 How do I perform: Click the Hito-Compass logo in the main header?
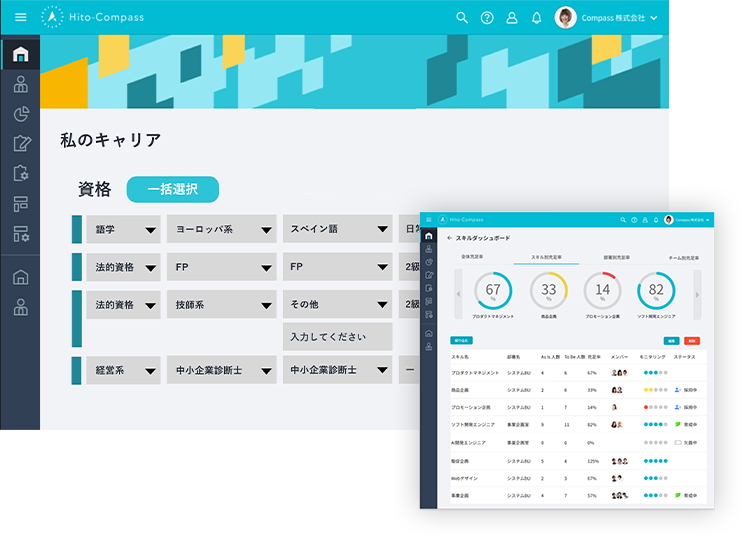(x=95, y=18)
